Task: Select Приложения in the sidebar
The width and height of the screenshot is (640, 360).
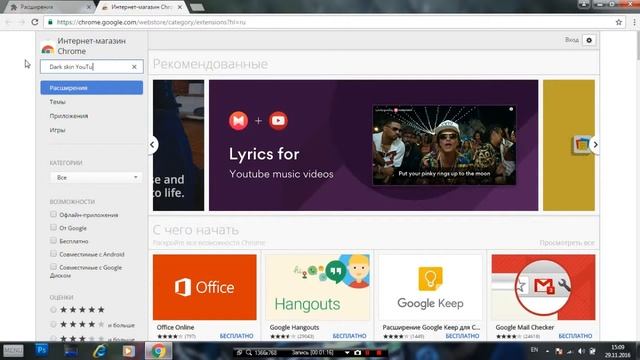Action: click(x=69, y=116)
